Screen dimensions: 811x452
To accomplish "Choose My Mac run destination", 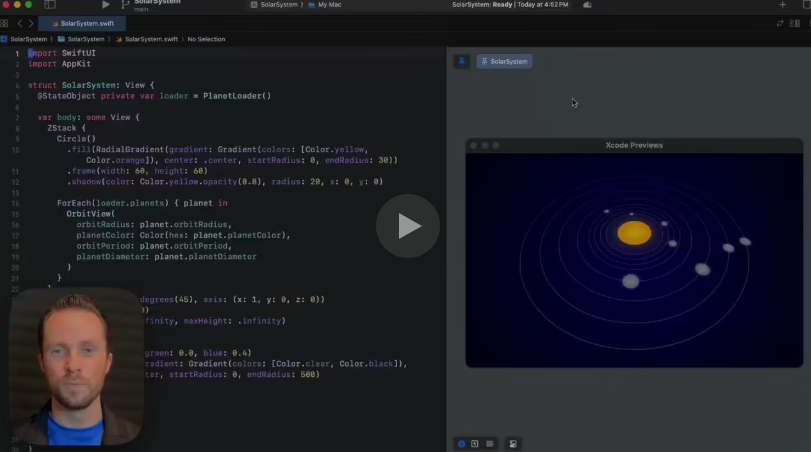I will (x=328, y=5).
